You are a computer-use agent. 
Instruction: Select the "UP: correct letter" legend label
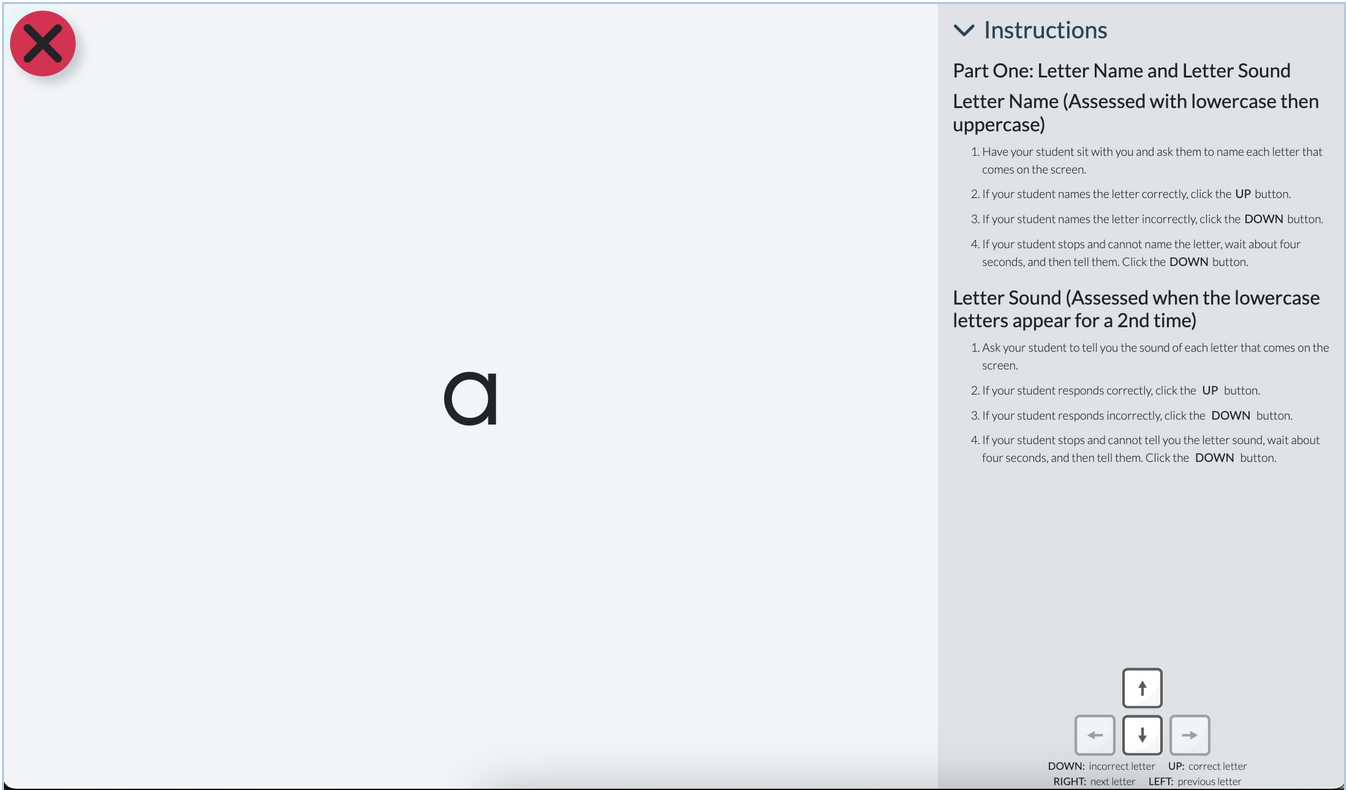(1207, 766)
